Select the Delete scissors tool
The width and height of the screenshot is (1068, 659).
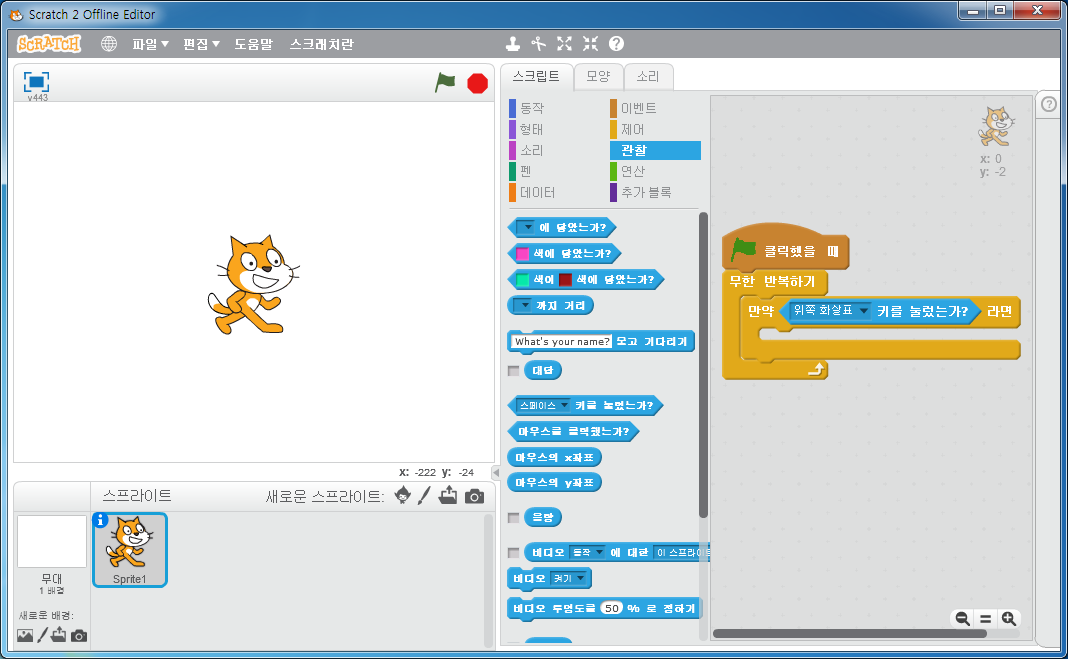click(539, 44)
